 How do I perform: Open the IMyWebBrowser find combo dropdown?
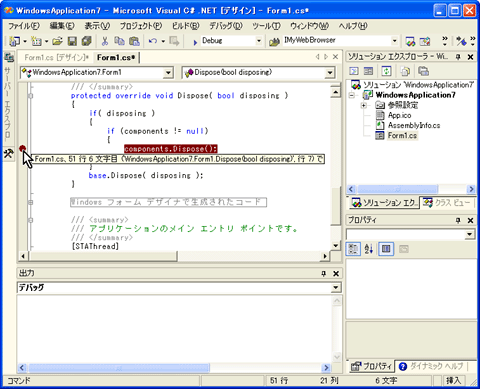click(394, 41)
